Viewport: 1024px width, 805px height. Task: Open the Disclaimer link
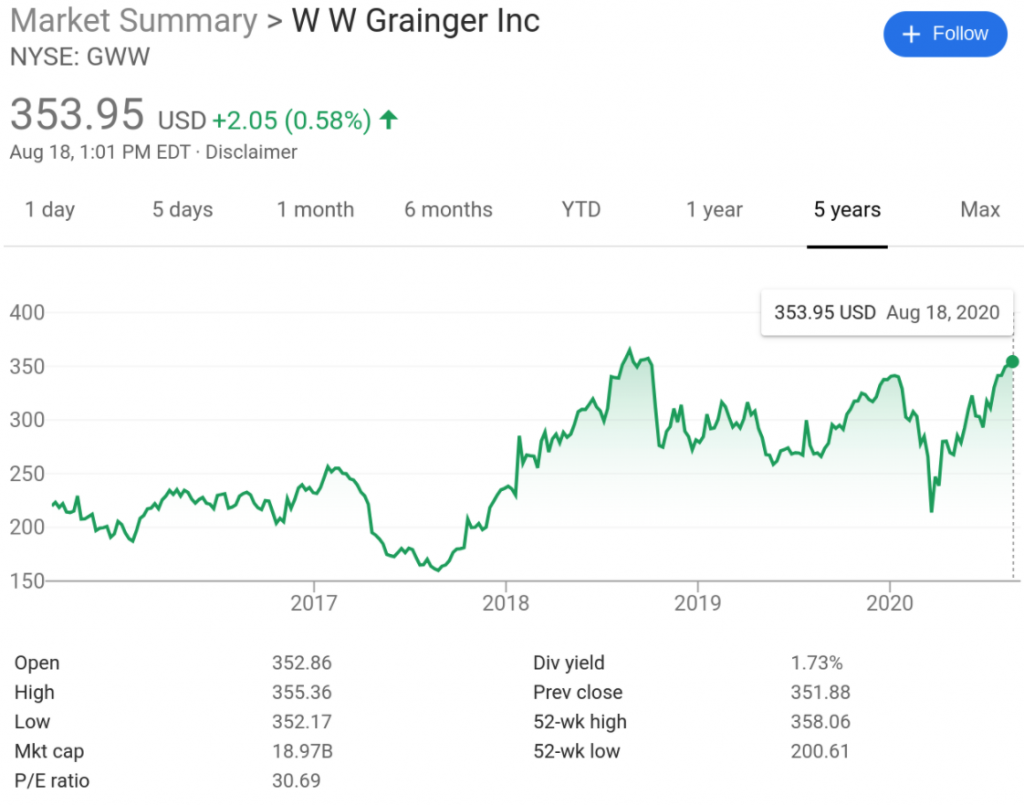pos(251,152)
